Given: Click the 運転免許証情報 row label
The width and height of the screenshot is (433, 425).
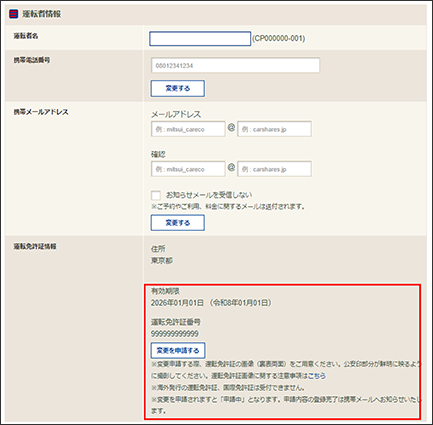Looking at the screenshot, I should pos(35,246).
